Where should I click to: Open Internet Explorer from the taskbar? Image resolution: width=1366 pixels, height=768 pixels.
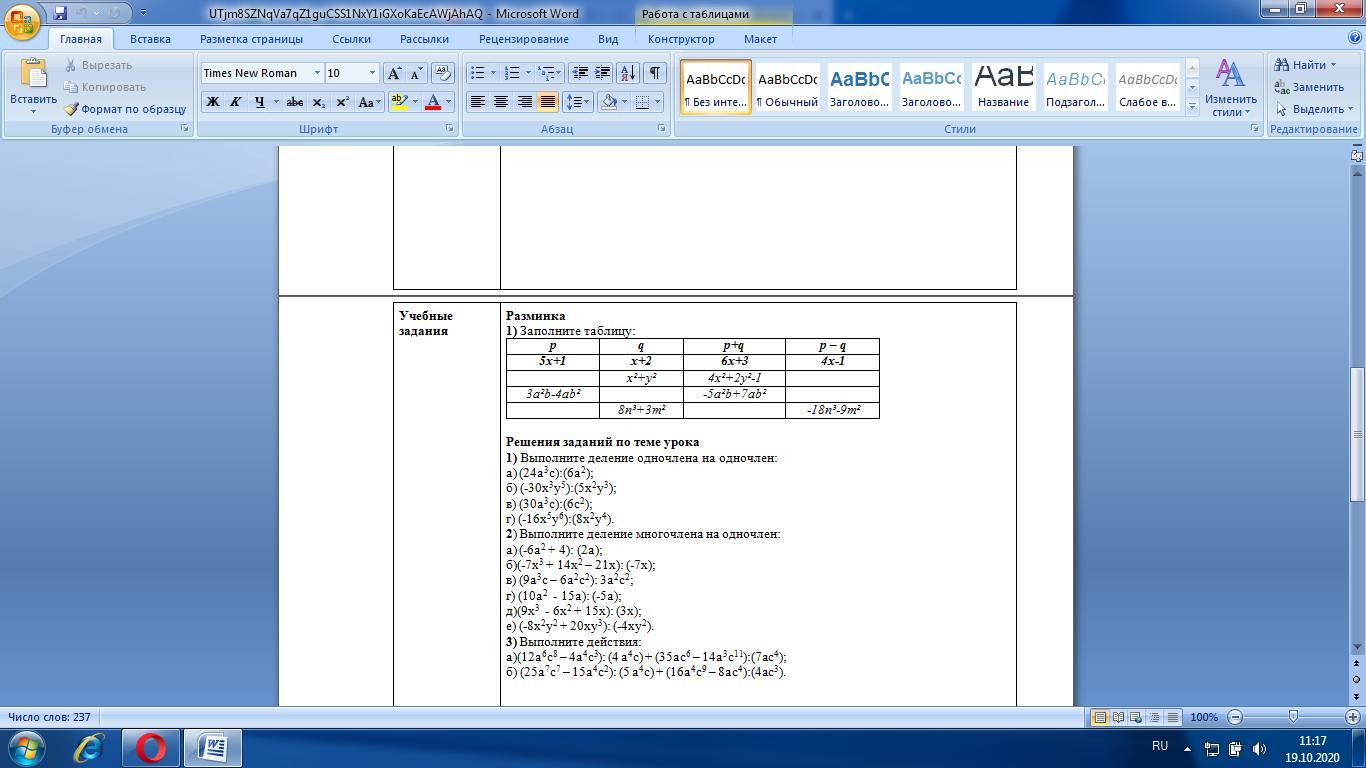coord(89,747)
